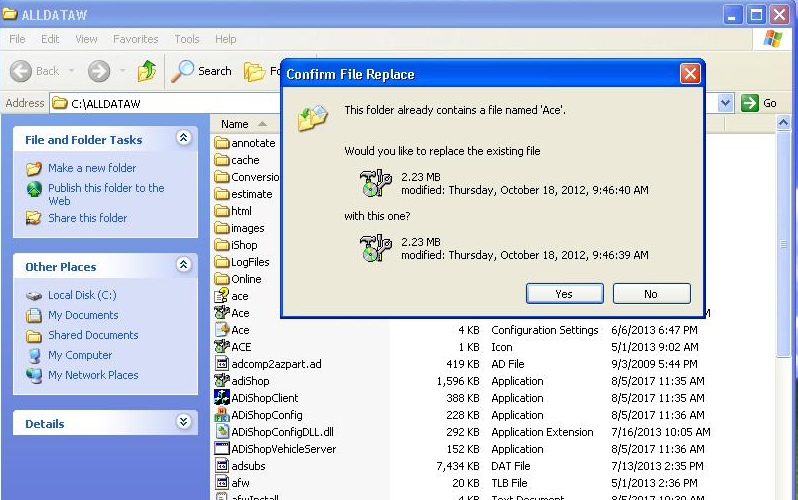The width and height of the screenshot is (798, 500).
Task: Click Yes to replace the file
Action: tap(564, 294)
